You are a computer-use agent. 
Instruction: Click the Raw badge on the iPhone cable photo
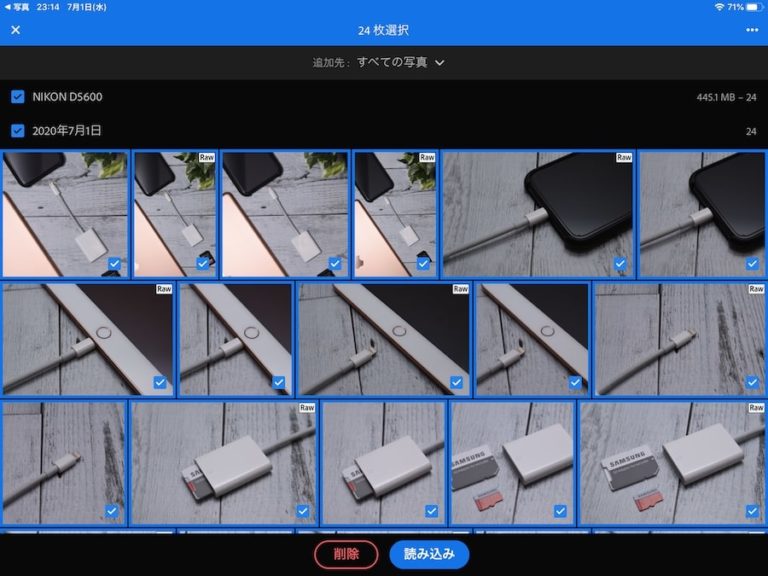pyautogui.click(x=624, y=157)
